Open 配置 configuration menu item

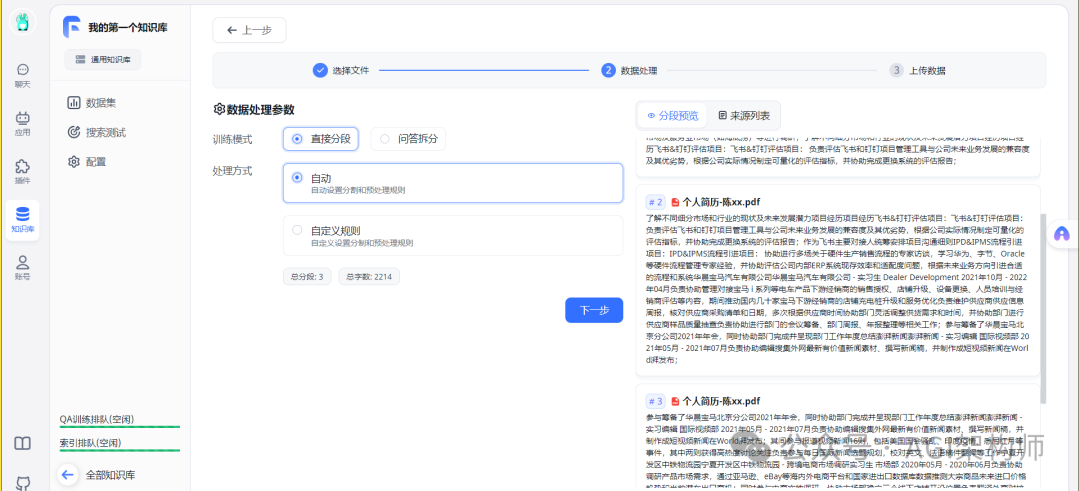tap(87, 162)
